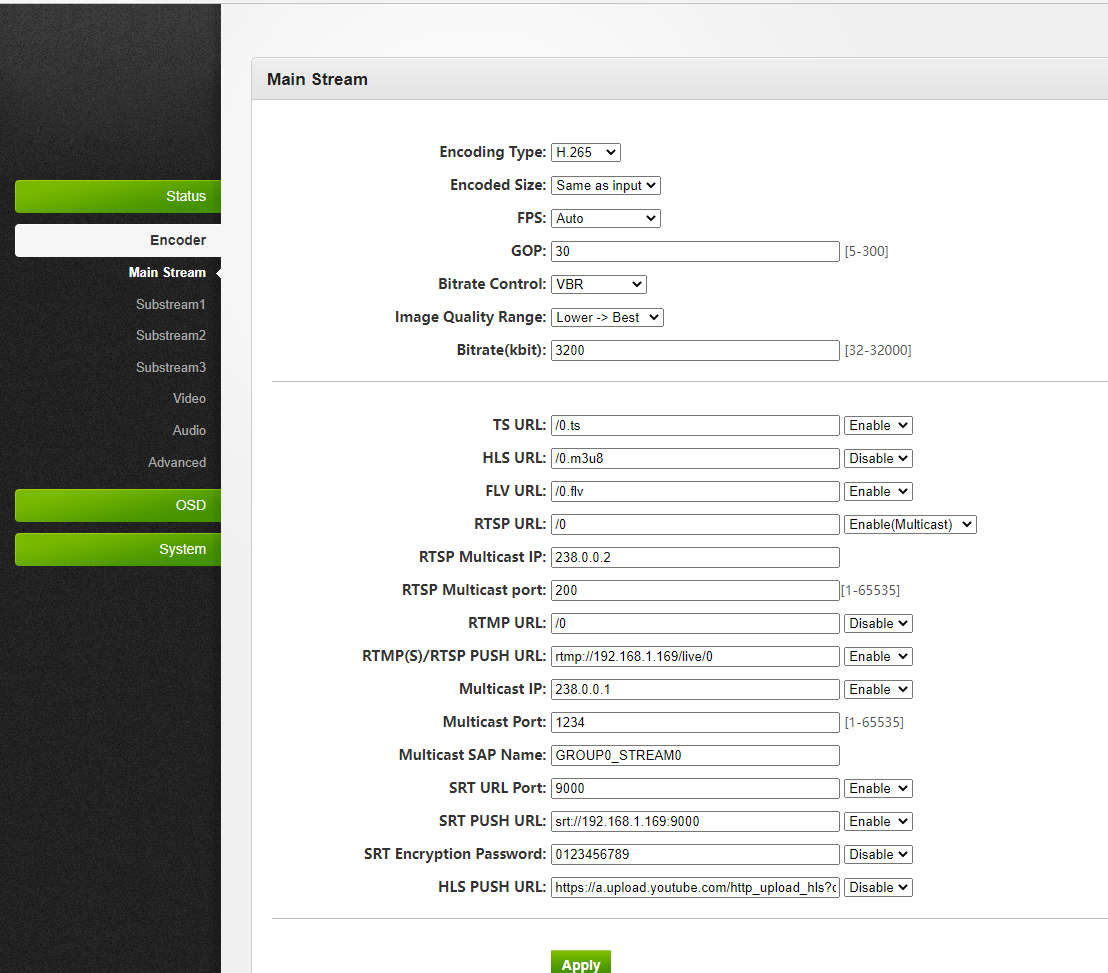Open the FPS dropdown
The width and height of the screenshot is (1108, 973).
click(x=606, y=218)
